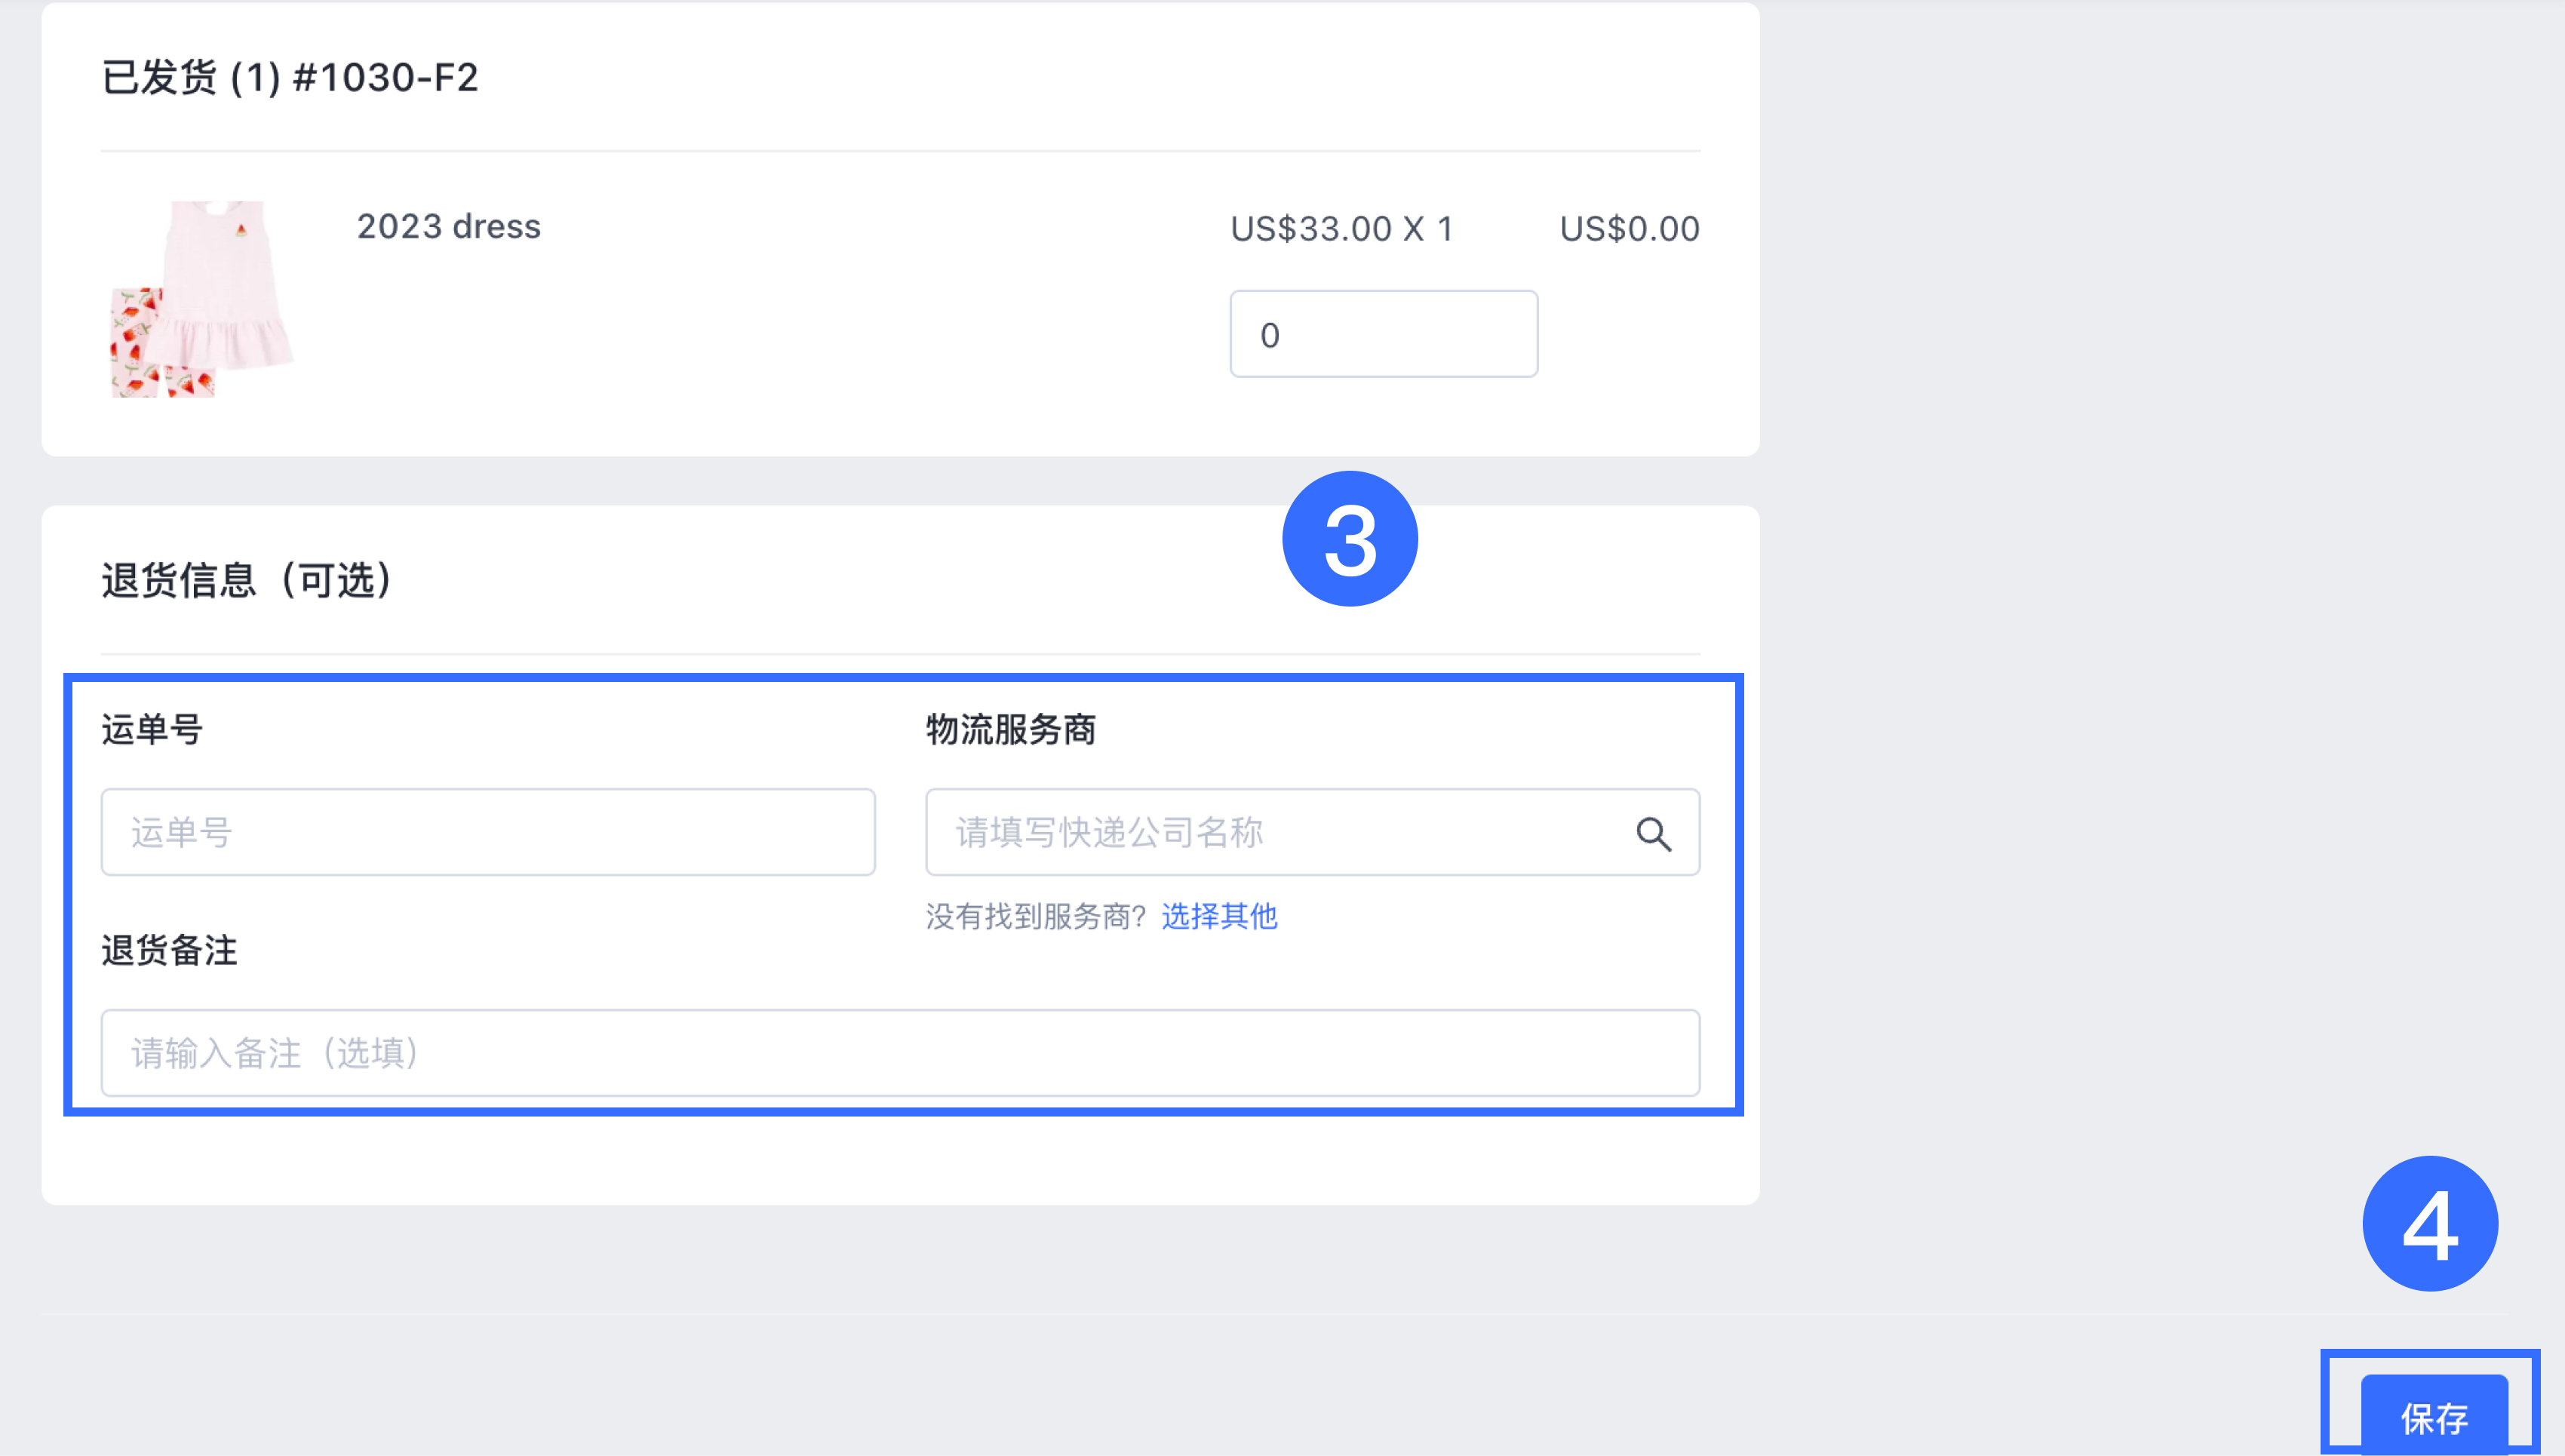Focus the 运单号 tracking number input
This screenshot has height=1456, width=2565.
click(x=488, y=832)
